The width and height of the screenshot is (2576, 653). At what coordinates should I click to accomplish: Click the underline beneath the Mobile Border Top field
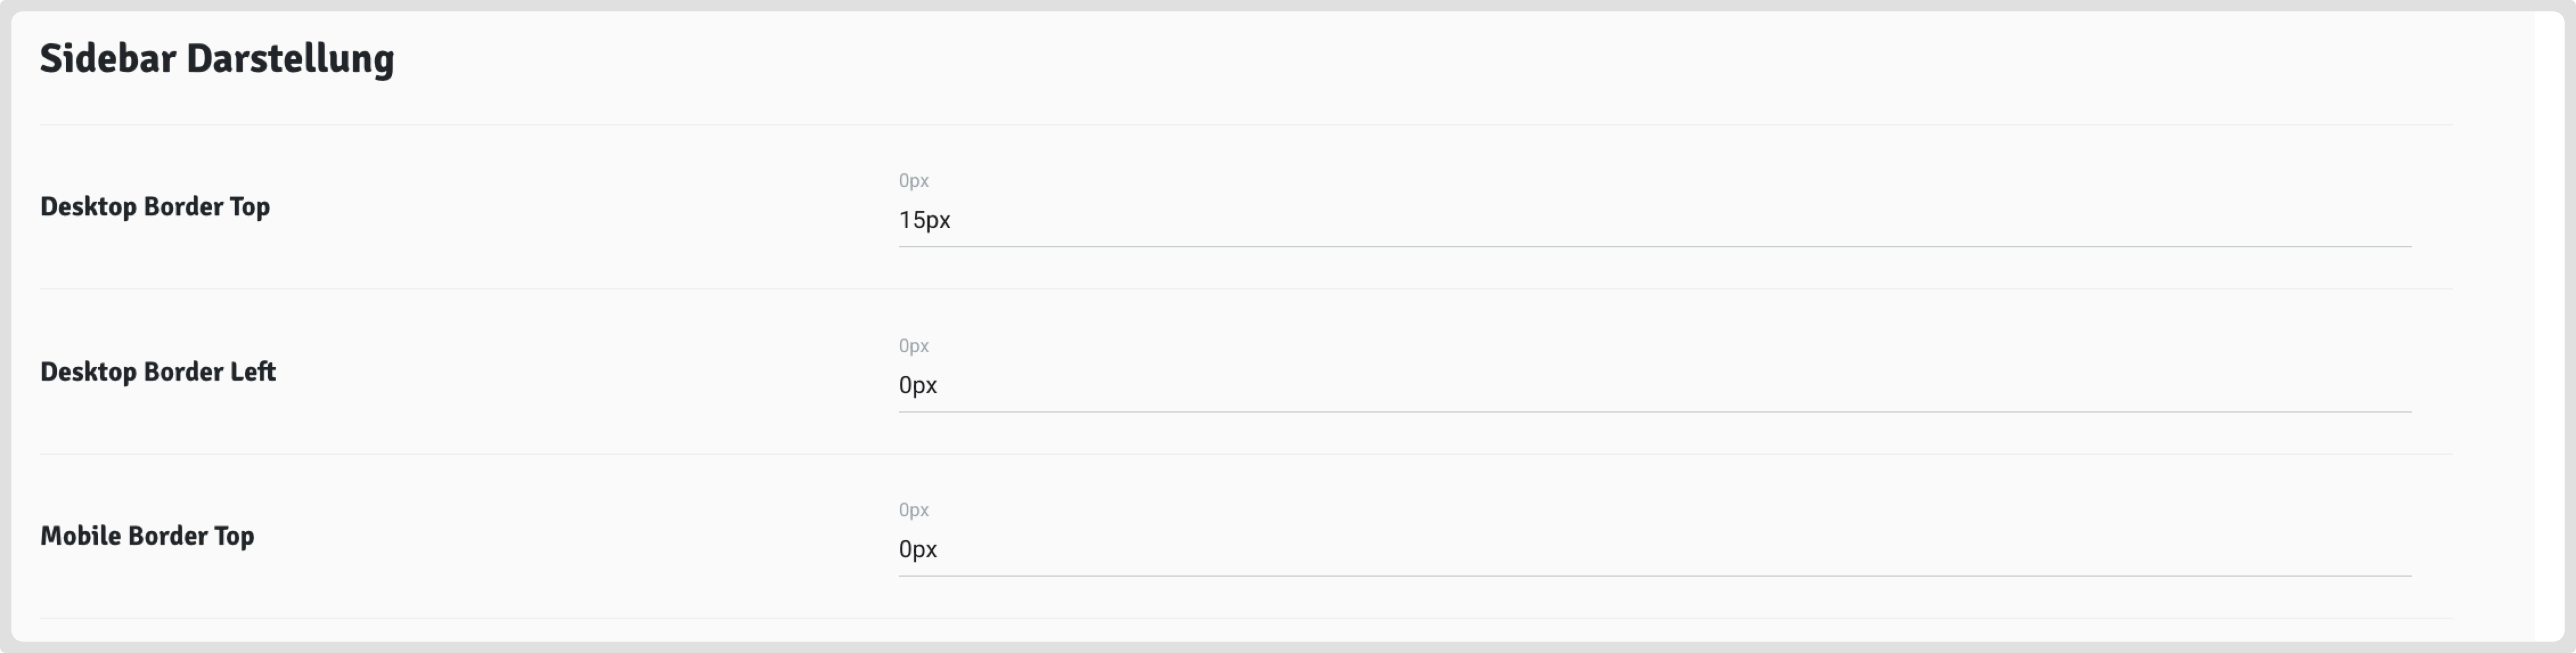point(1654,576)
